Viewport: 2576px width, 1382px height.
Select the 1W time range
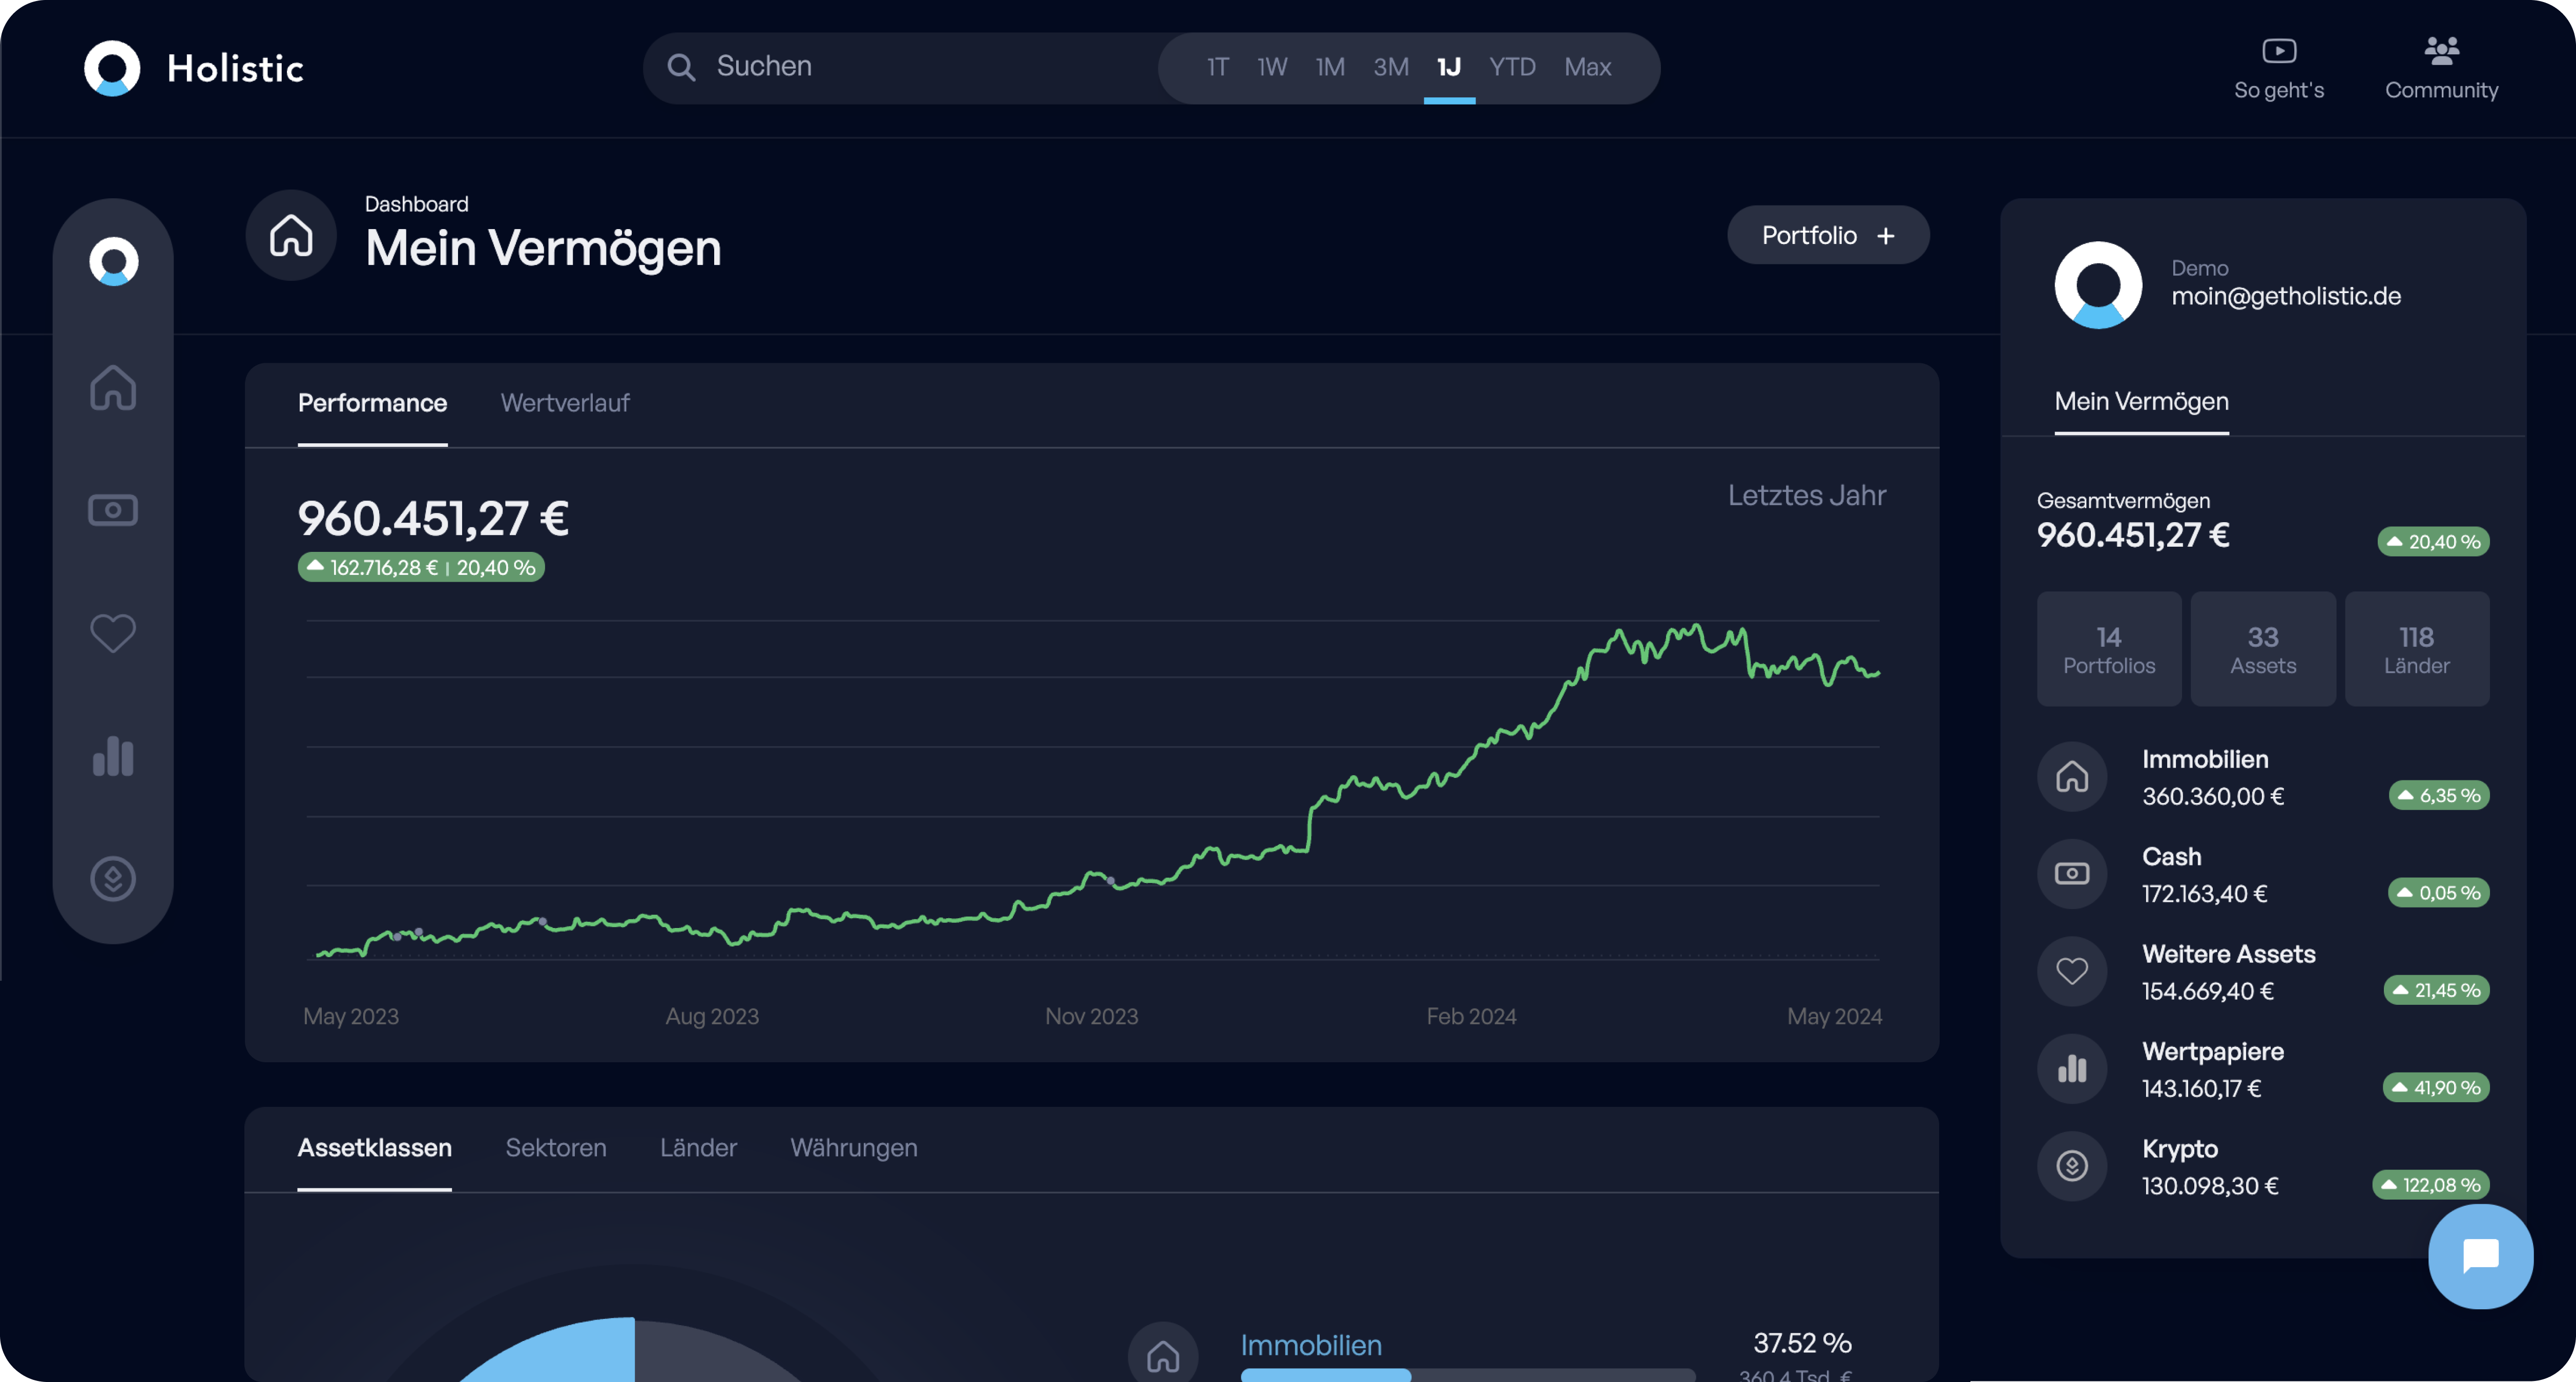[1272, 67]
